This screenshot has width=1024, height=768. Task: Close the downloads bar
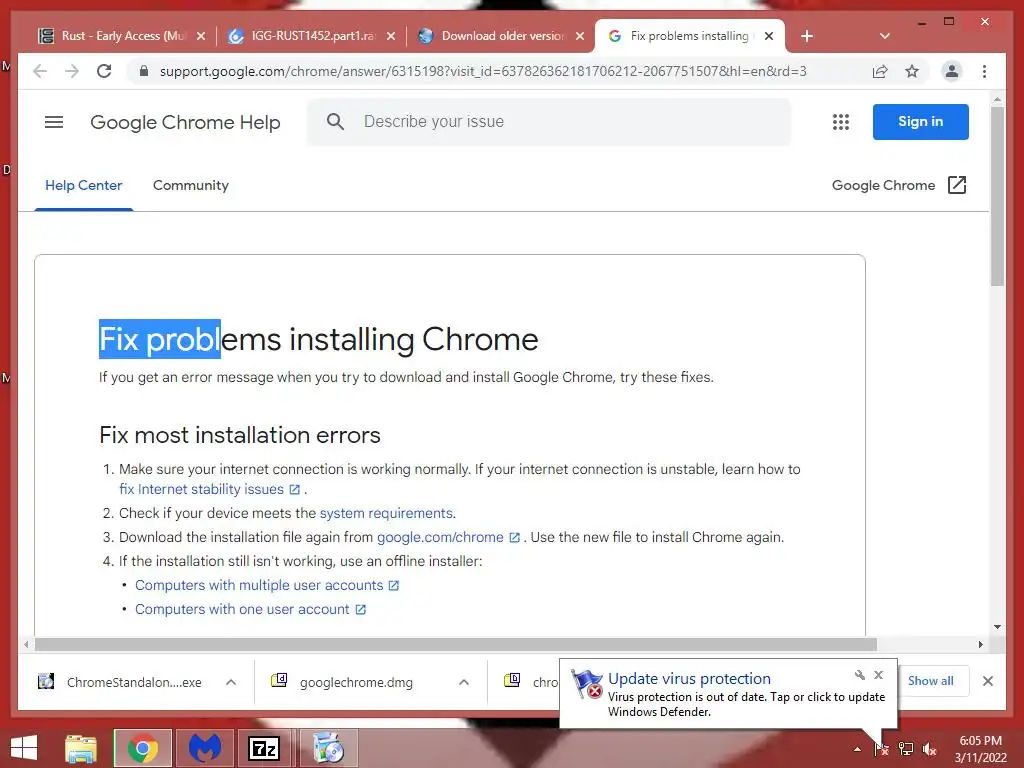988,681
